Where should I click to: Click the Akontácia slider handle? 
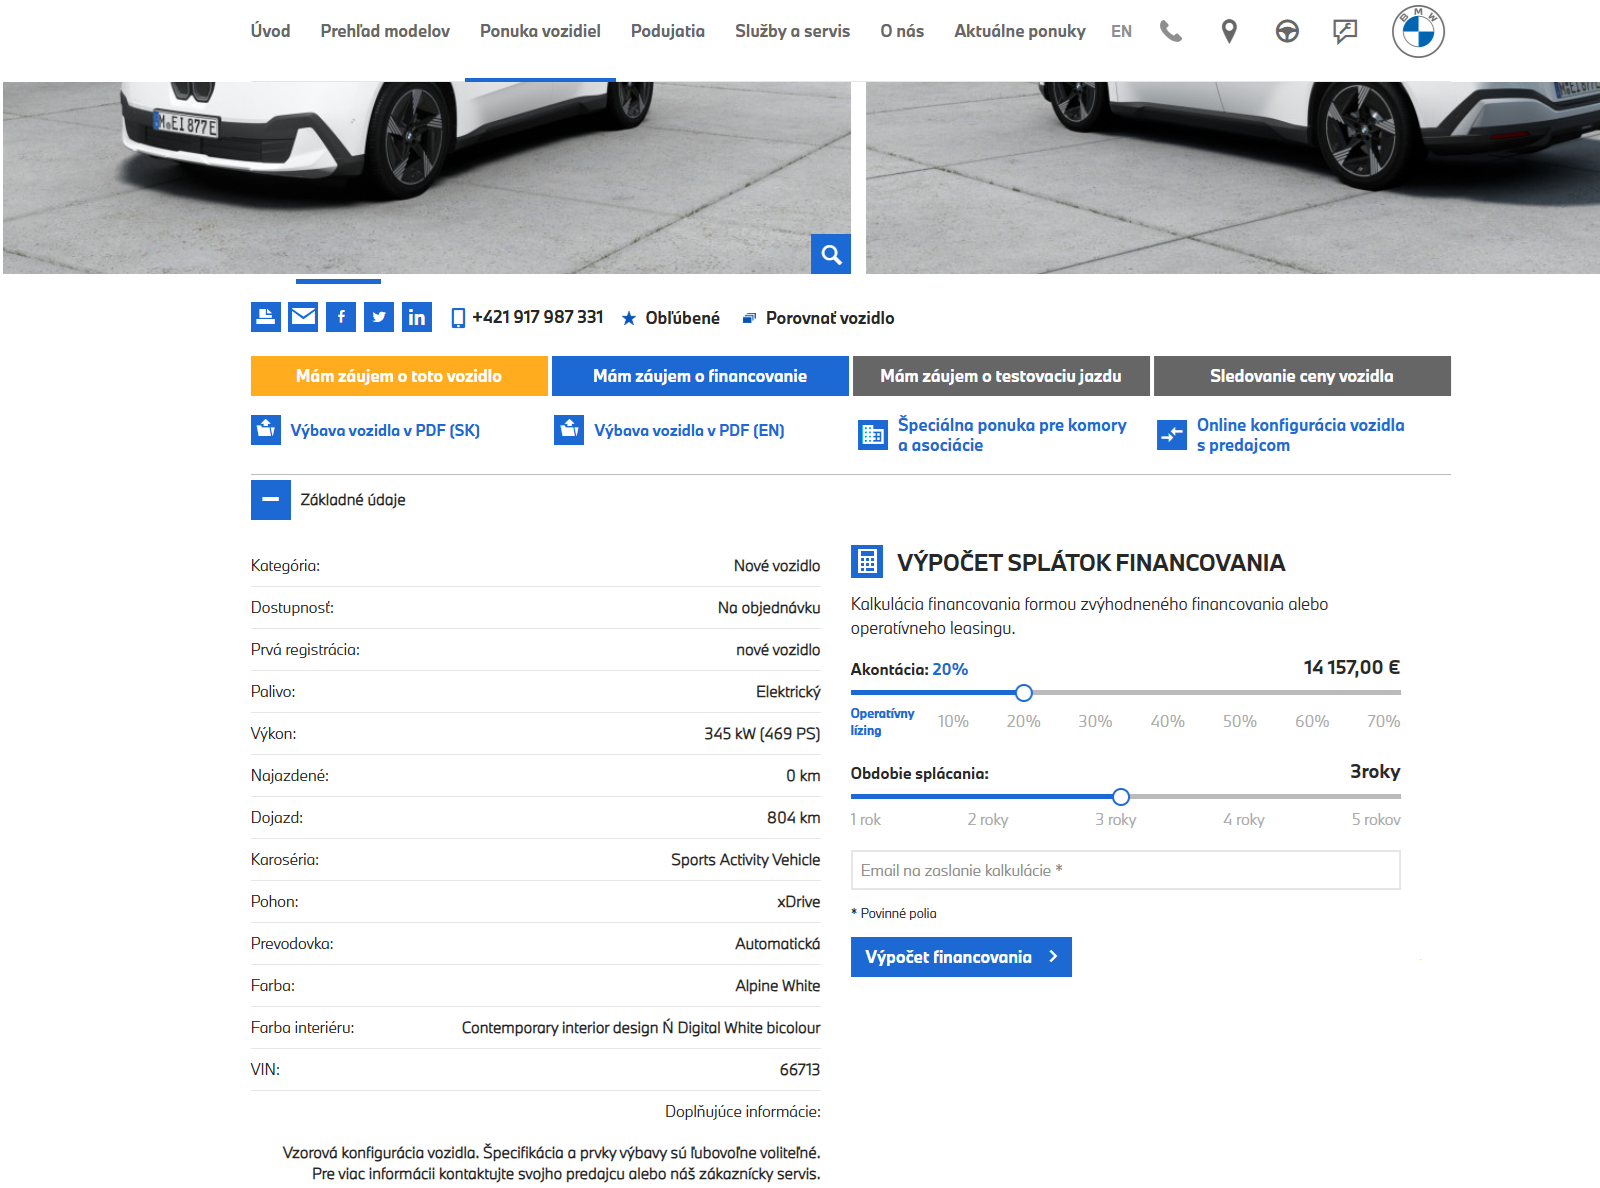point(1023,693)
